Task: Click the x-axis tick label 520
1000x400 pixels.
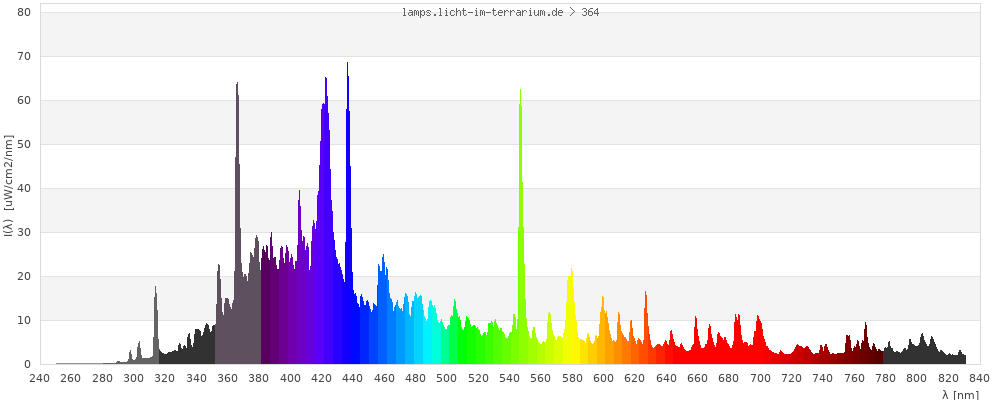Action: [x=478, y=378]
